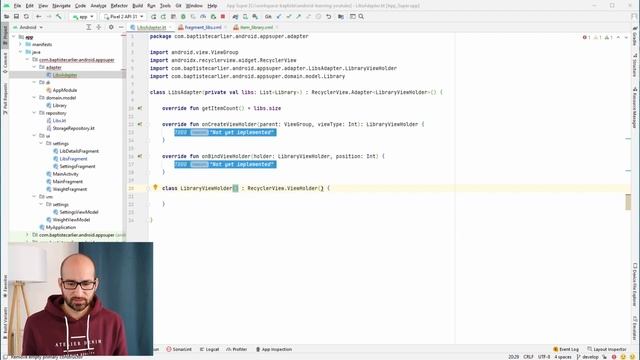Viewport: 640px width, 360px height.
Task: Open the Navigate menu
Action: pyautogui.click(x=61, y=6)
